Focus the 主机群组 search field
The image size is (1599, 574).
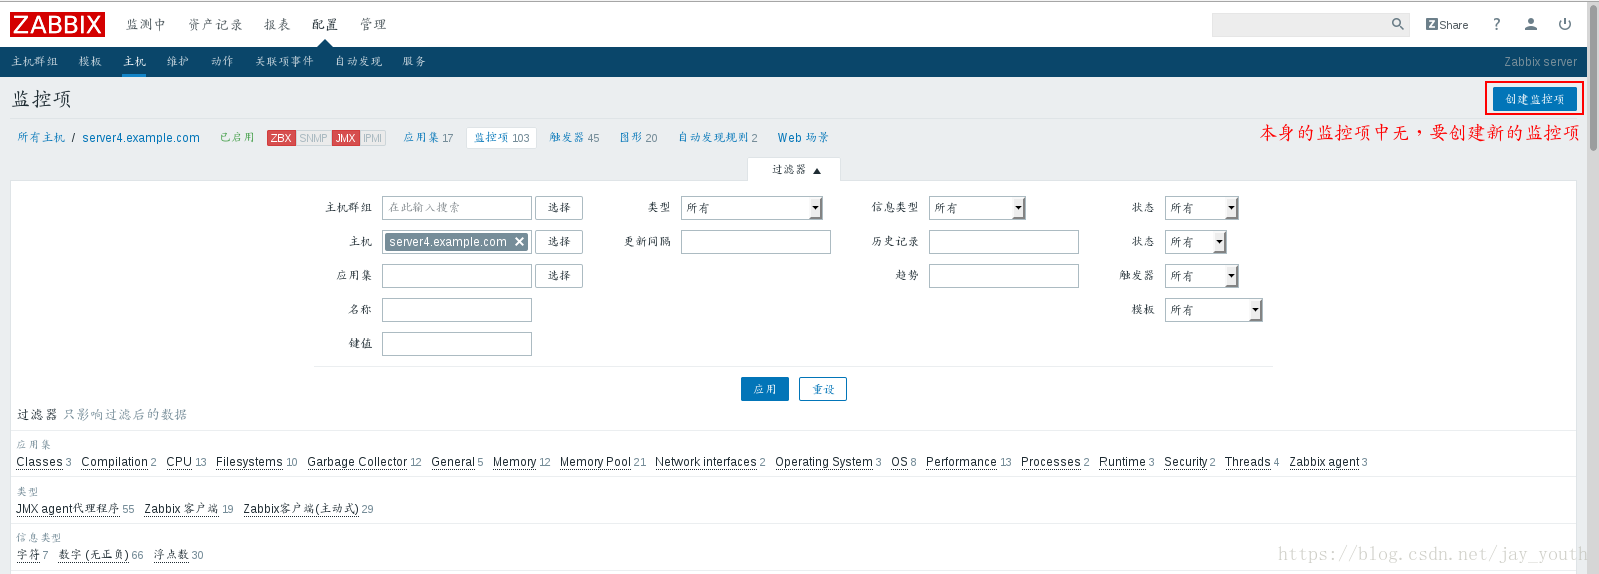click(457, 208)
